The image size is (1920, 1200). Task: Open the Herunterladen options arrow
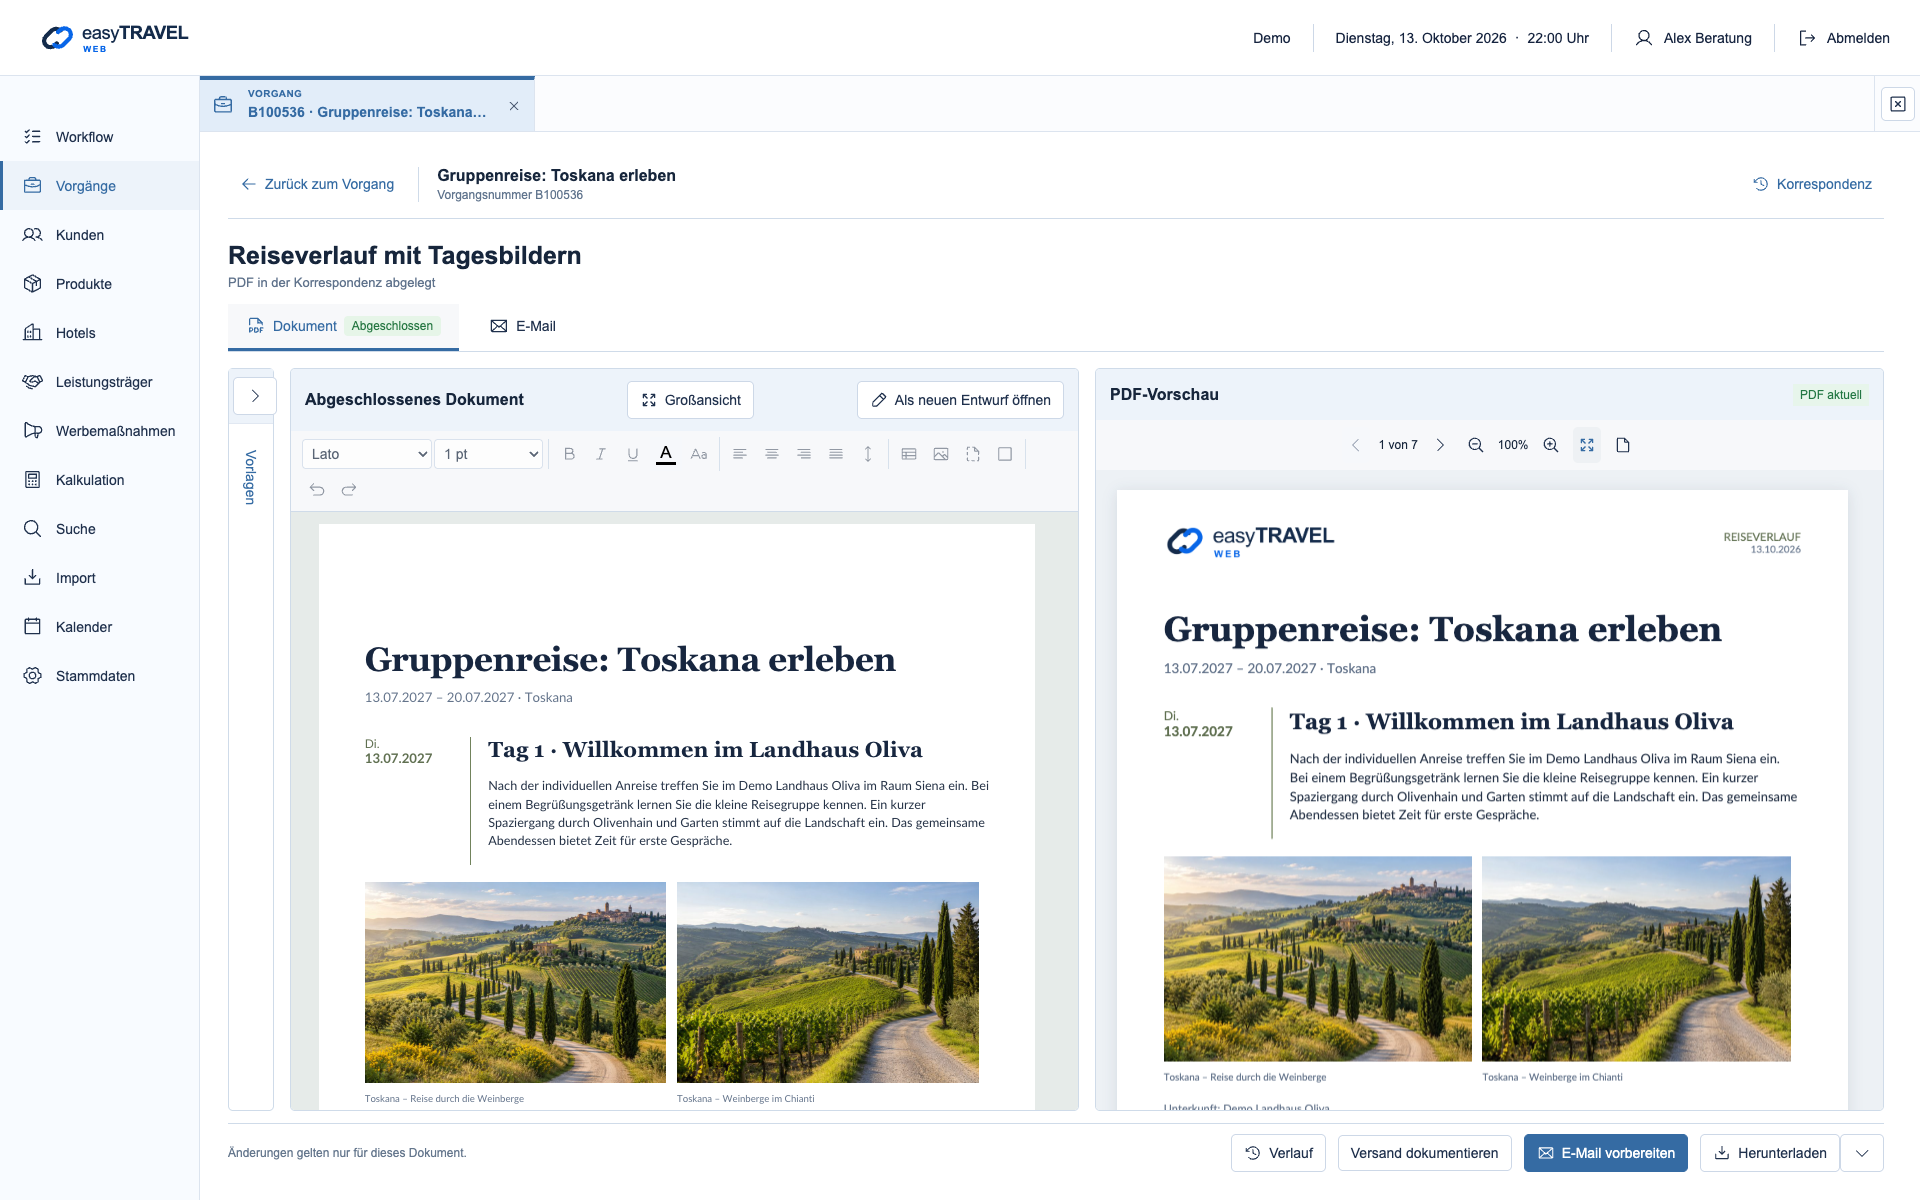point(1862,1153)
